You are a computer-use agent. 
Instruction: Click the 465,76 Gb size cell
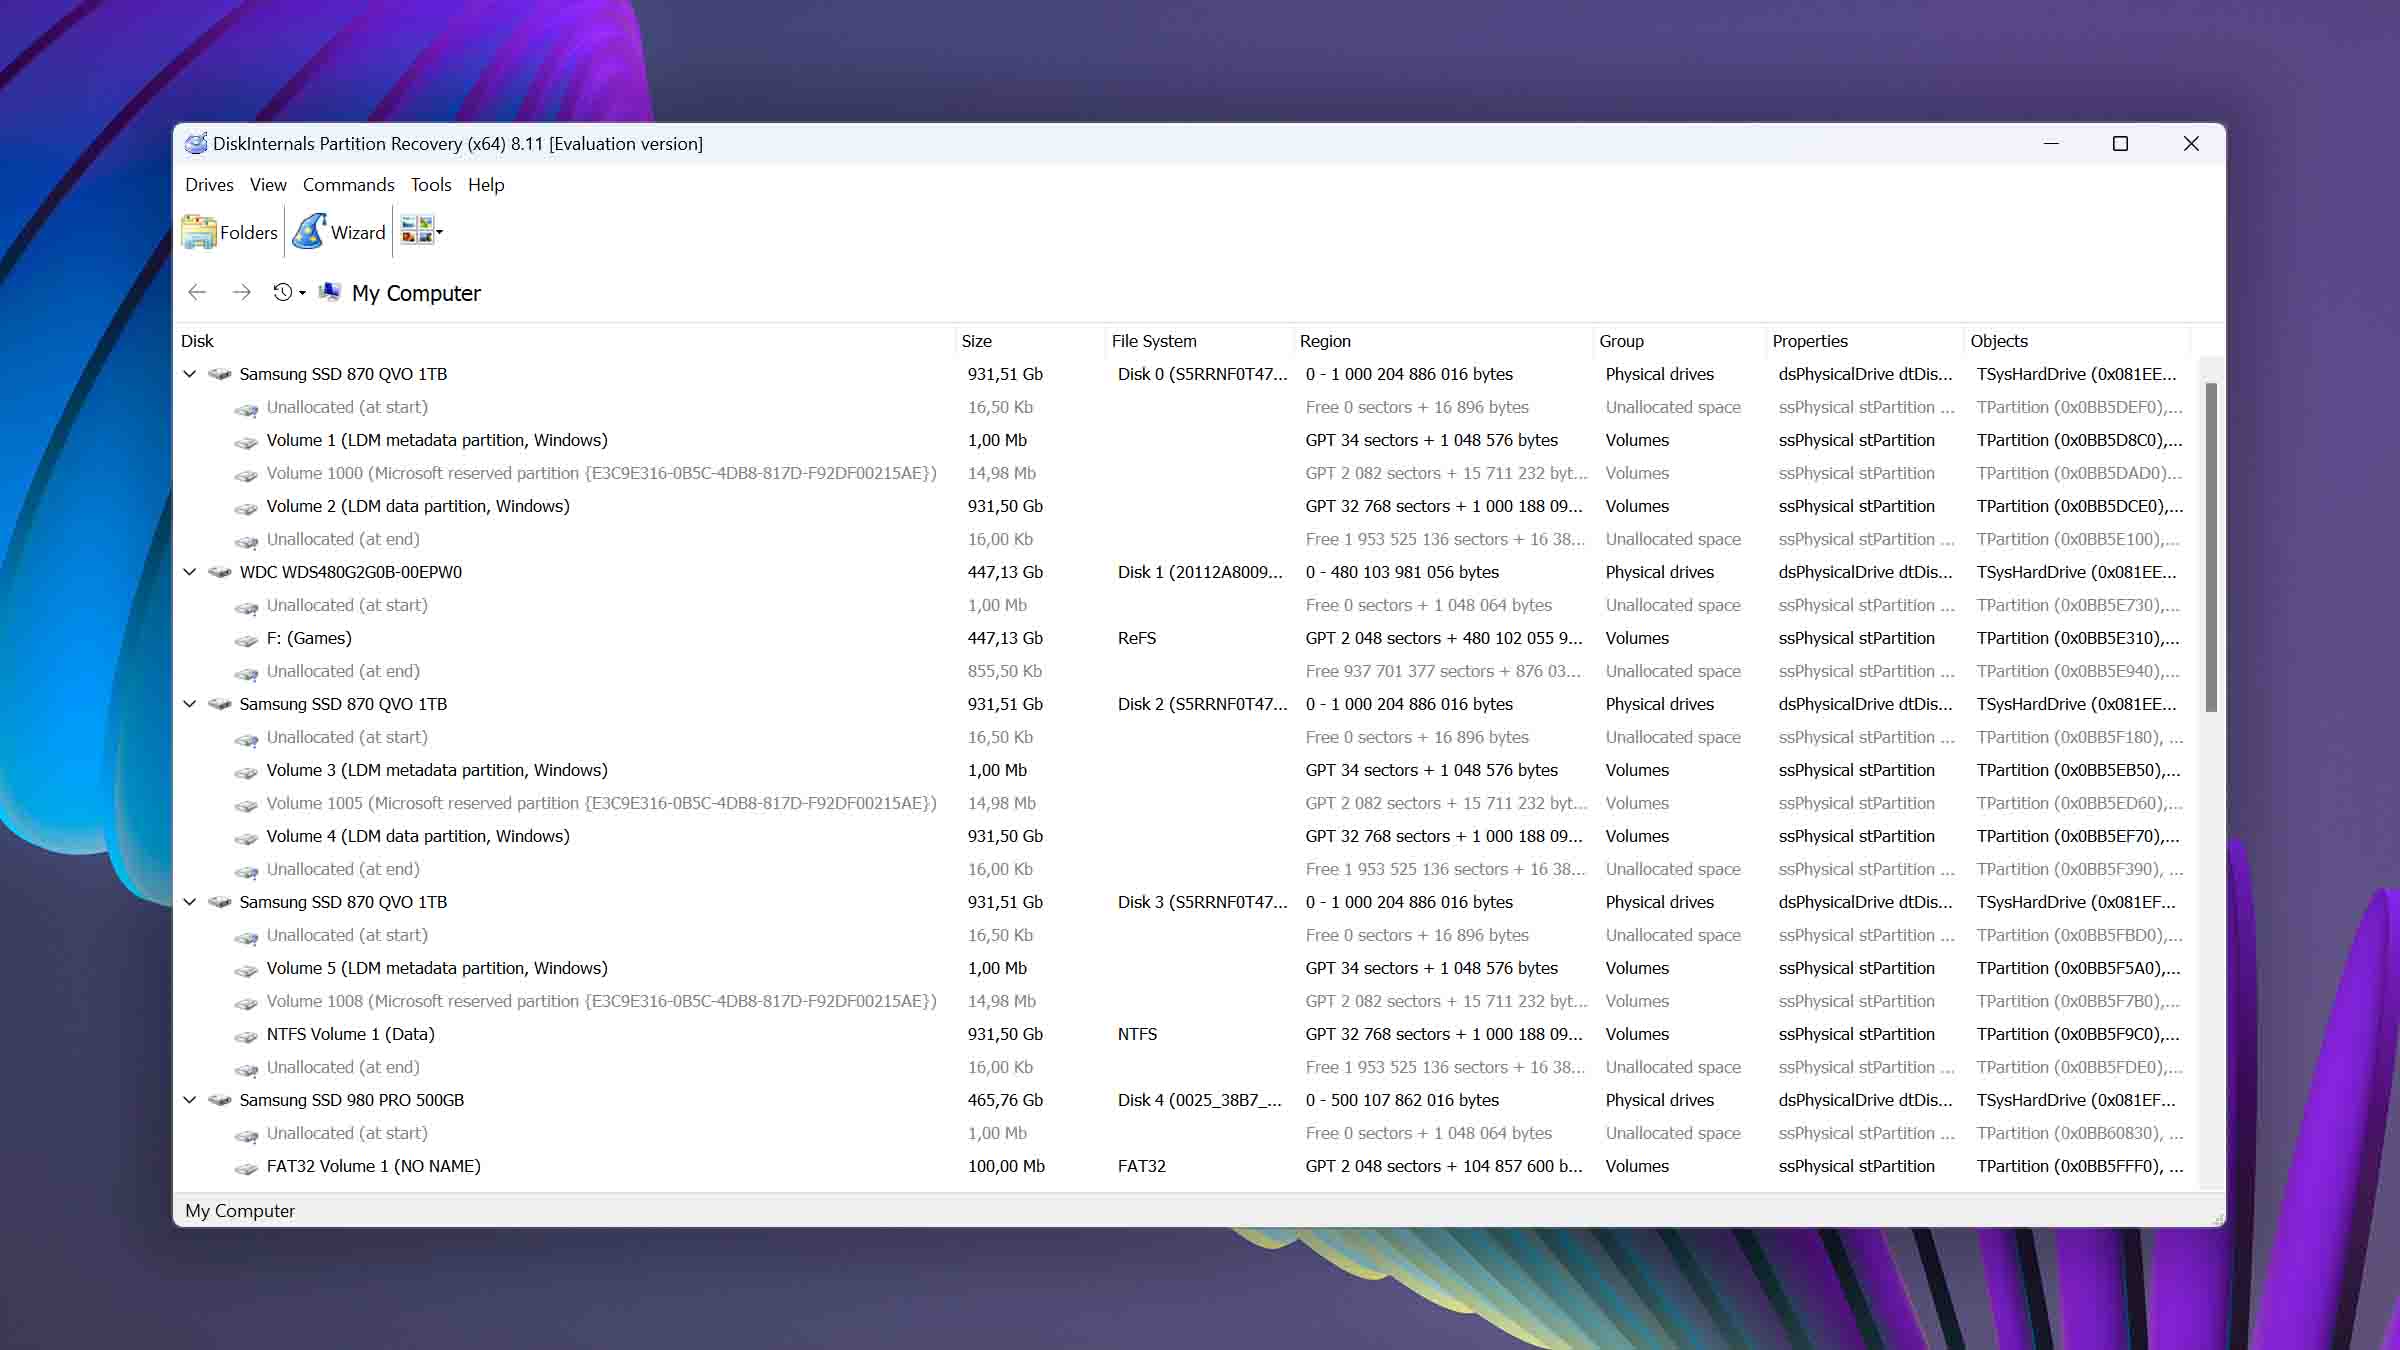pyautogui.click(x=1005, y=1100)
